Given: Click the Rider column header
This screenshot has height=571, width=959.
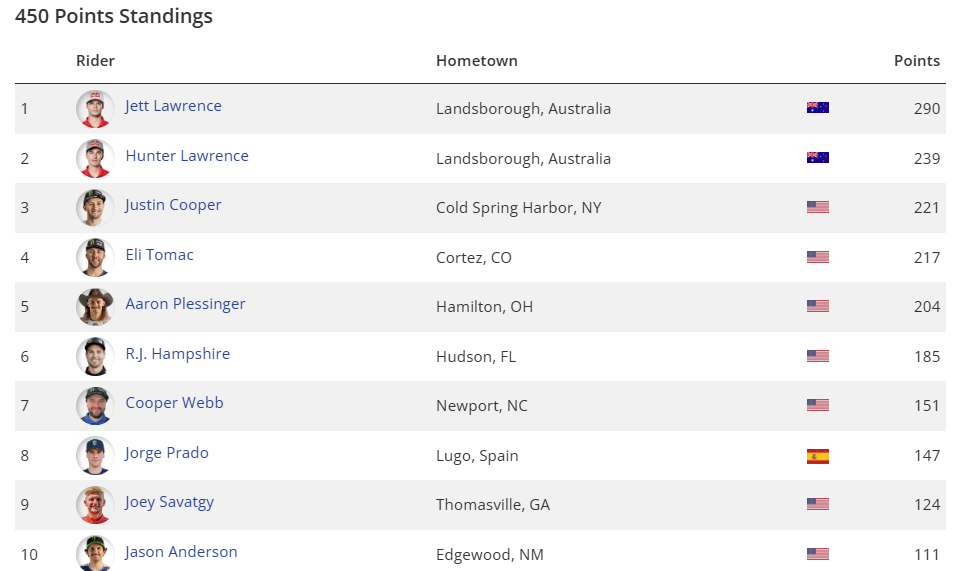Looking at the screenshot, I should (95, 61).
